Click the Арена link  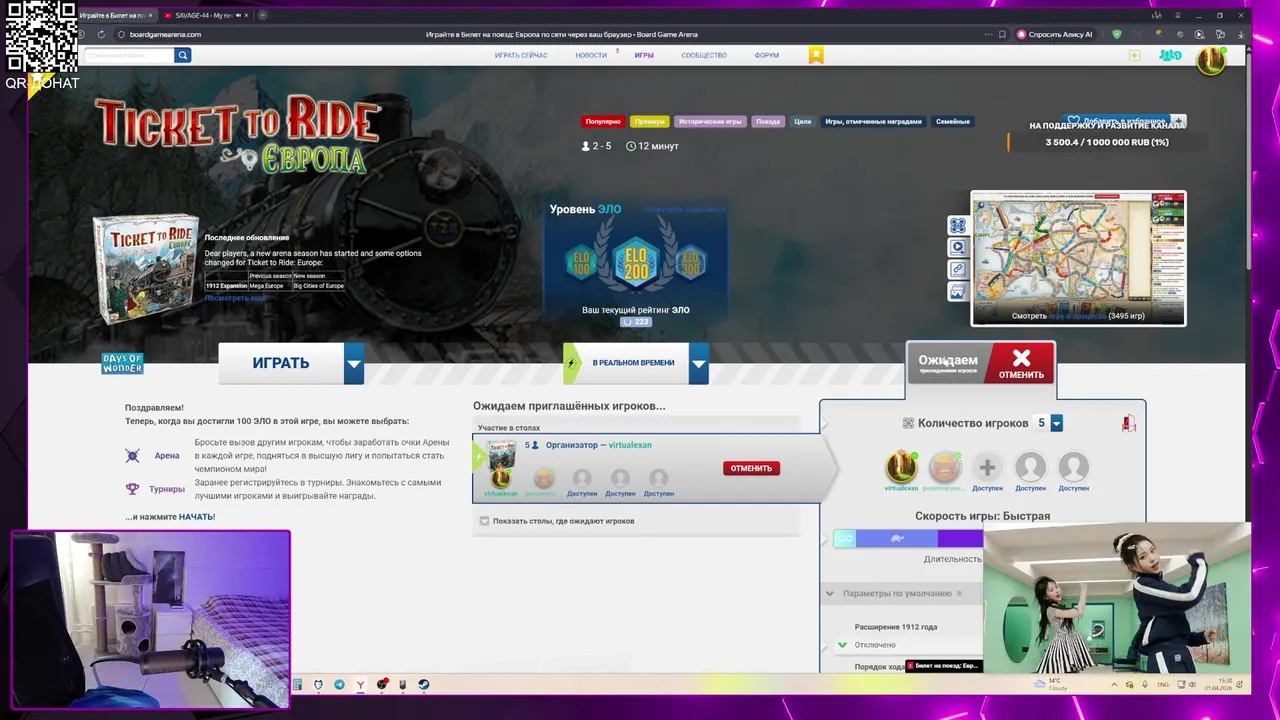167,456
